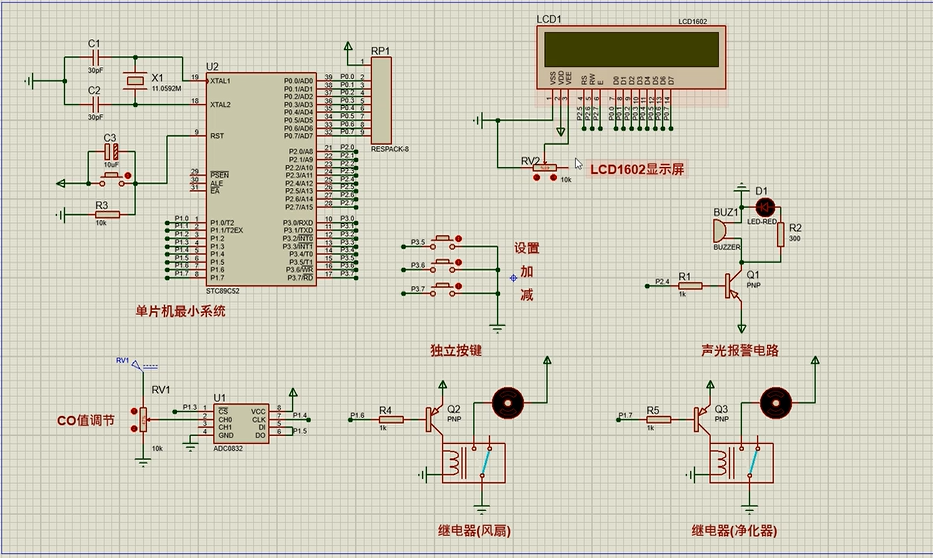The width and height of the screenshot is (933, 558).
Task: Click the RP1 RESPACK-8 resistor pack
Action: [380, 101]
